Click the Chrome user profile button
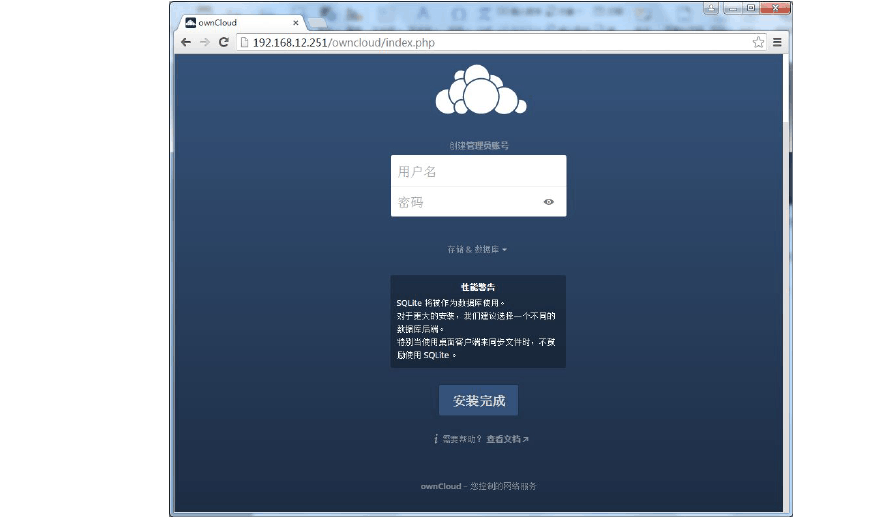Screen dimensions: 893x517 tap(711, 8)
